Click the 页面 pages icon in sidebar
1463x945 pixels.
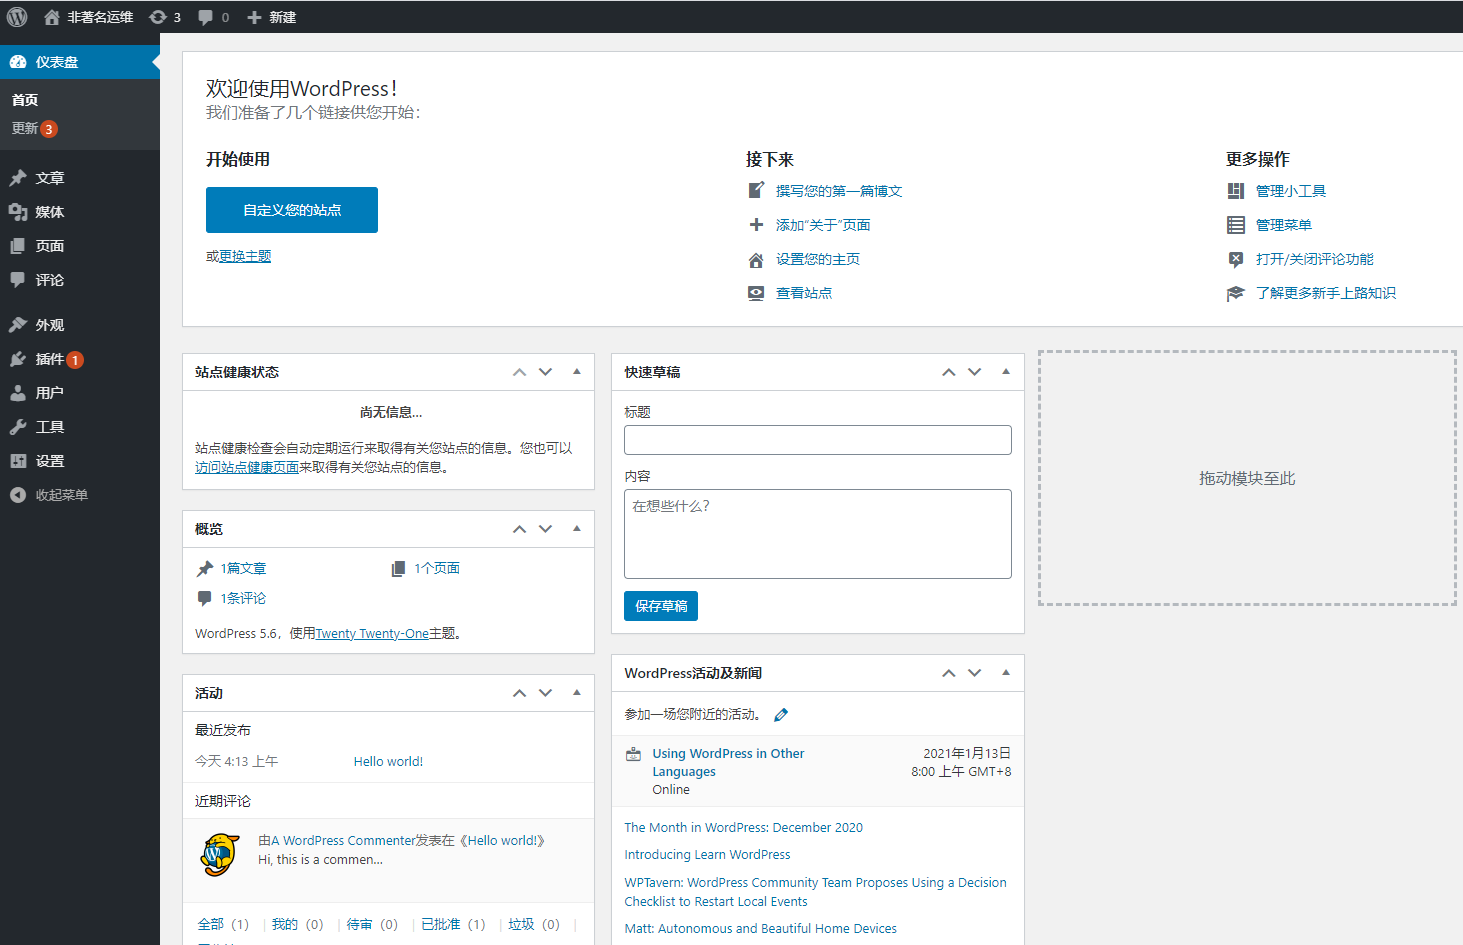pos(18,245)
